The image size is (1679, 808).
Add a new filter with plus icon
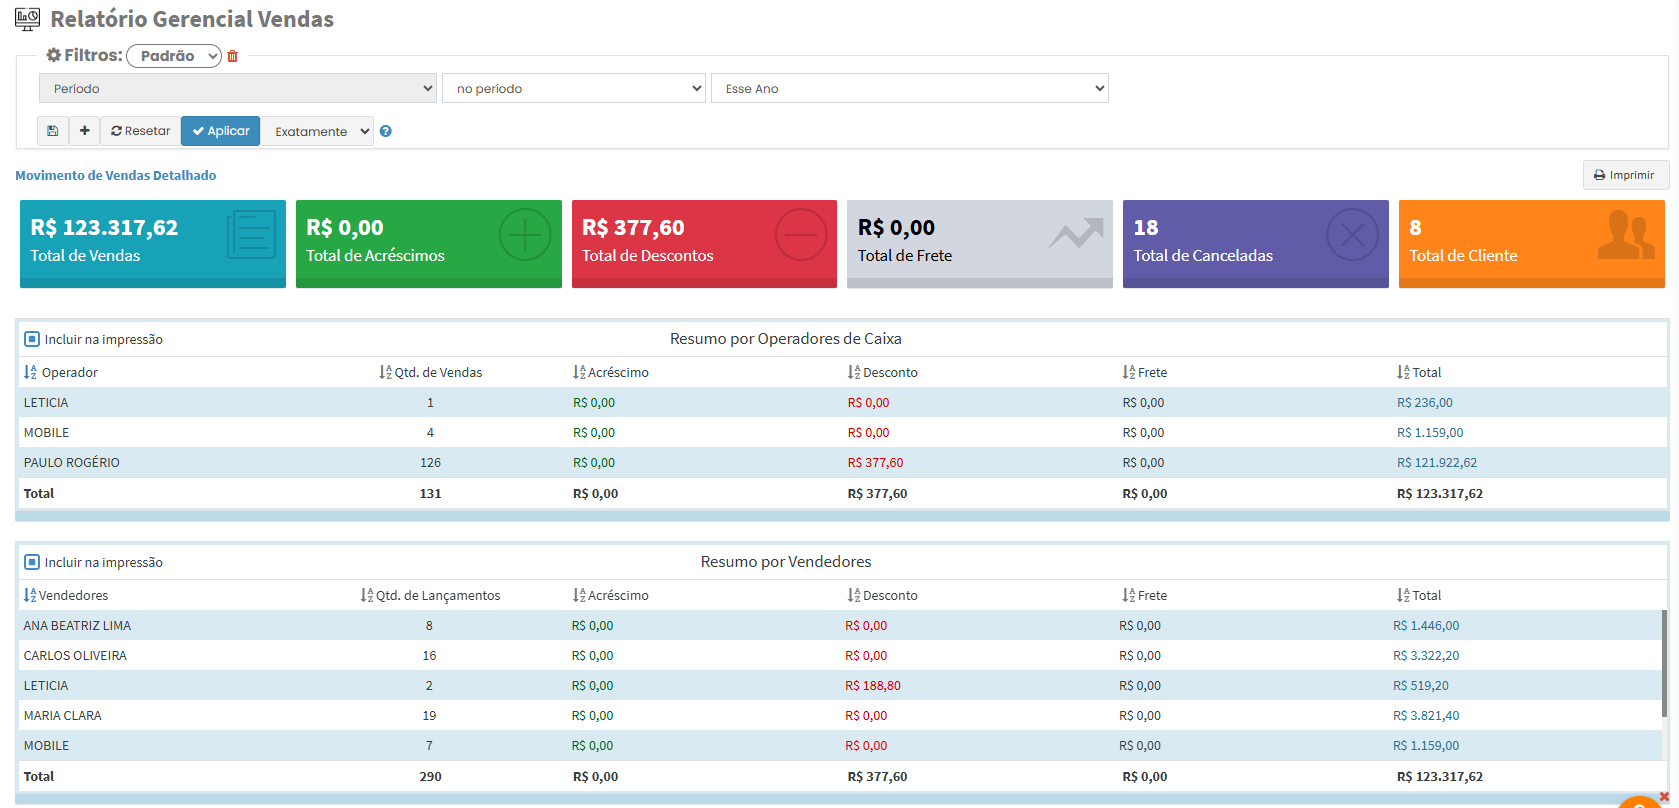pyautogui.click(x=85, y=131)
